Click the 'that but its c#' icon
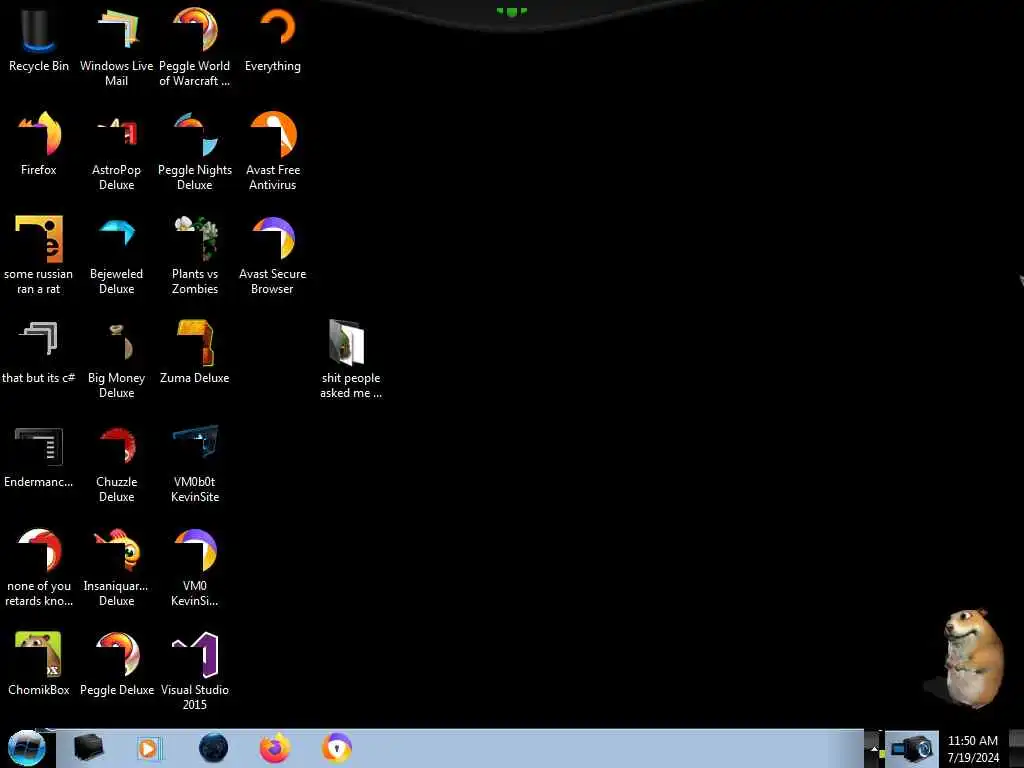The image size is (1024, 768). coord(39,352)
